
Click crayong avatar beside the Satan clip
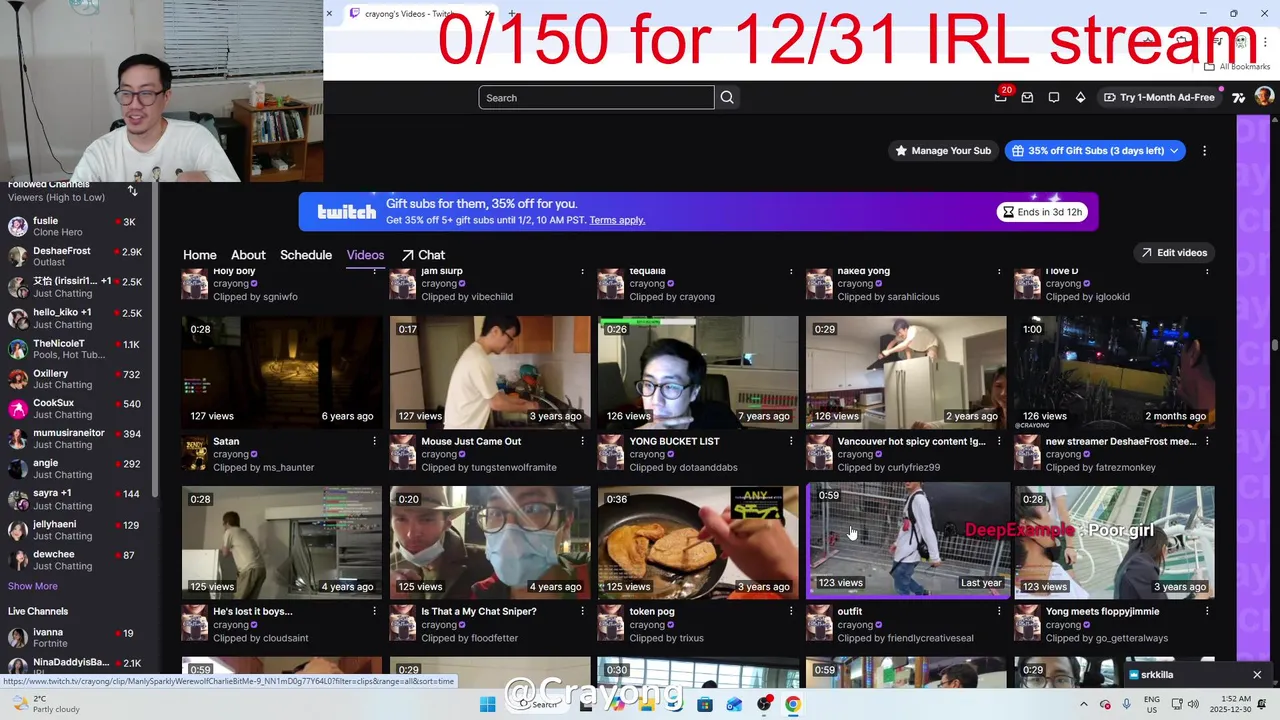point(195,455)
